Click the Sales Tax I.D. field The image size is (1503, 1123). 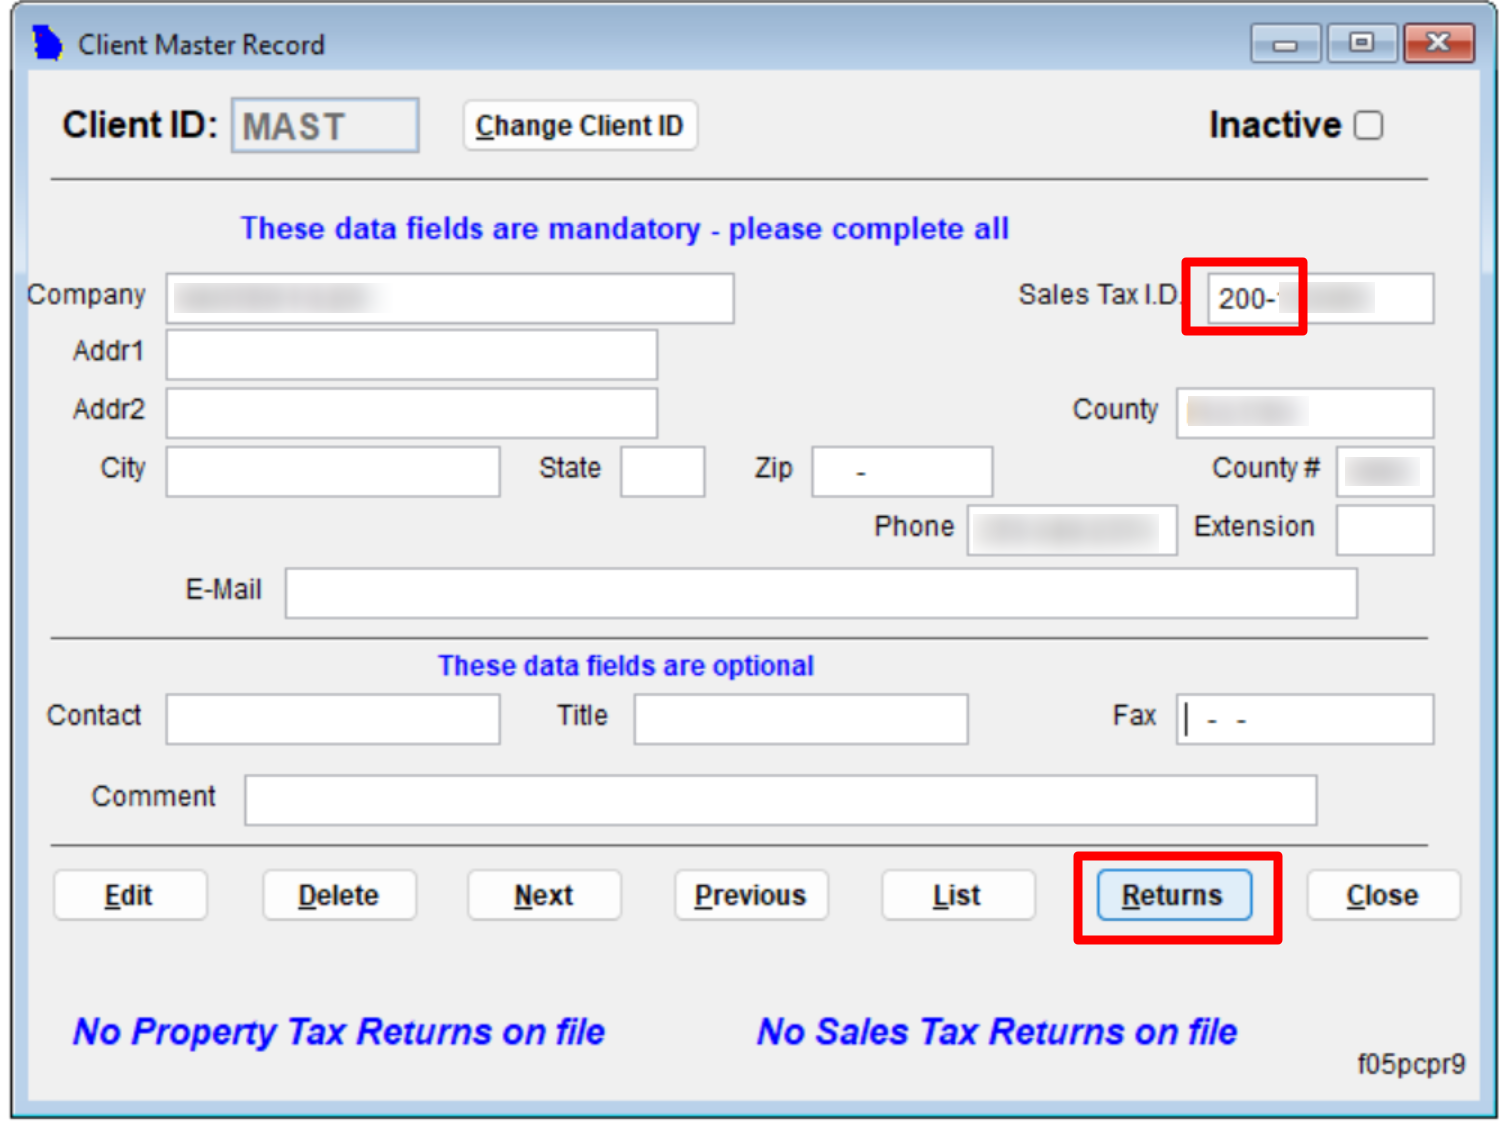coord(1320,298)
